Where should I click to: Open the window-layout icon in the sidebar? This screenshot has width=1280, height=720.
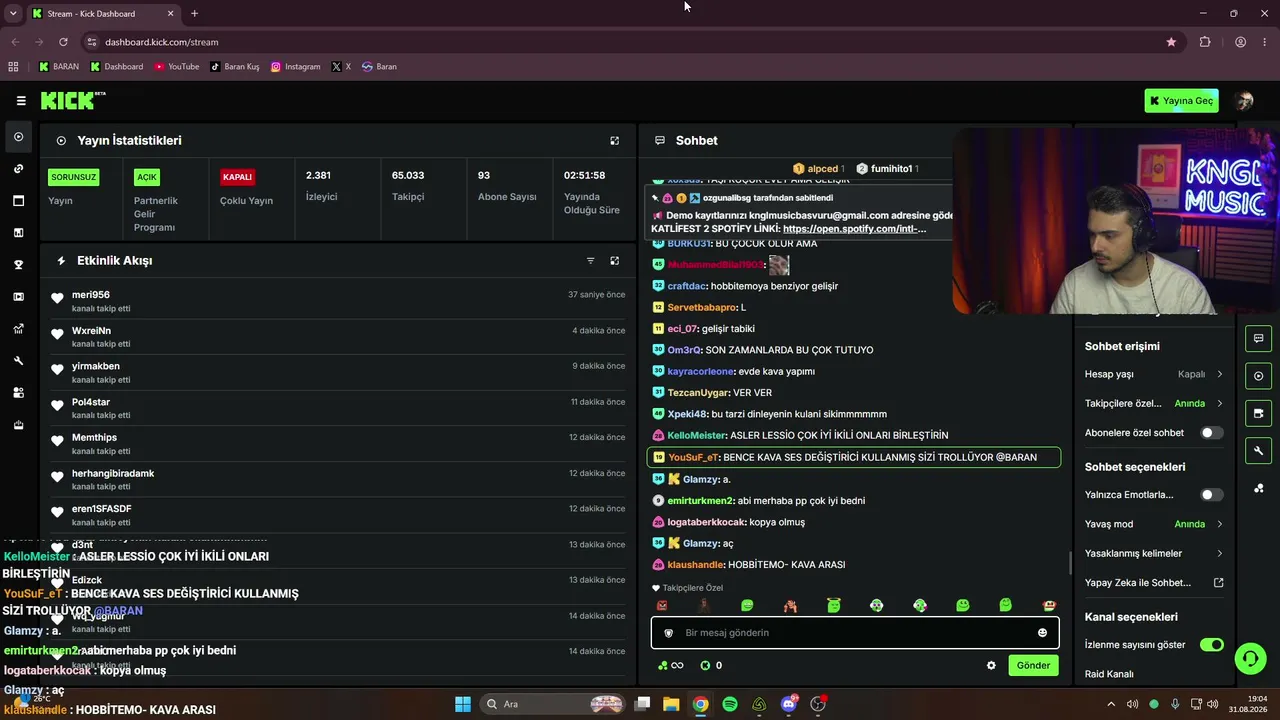click(x=18, y=201)
